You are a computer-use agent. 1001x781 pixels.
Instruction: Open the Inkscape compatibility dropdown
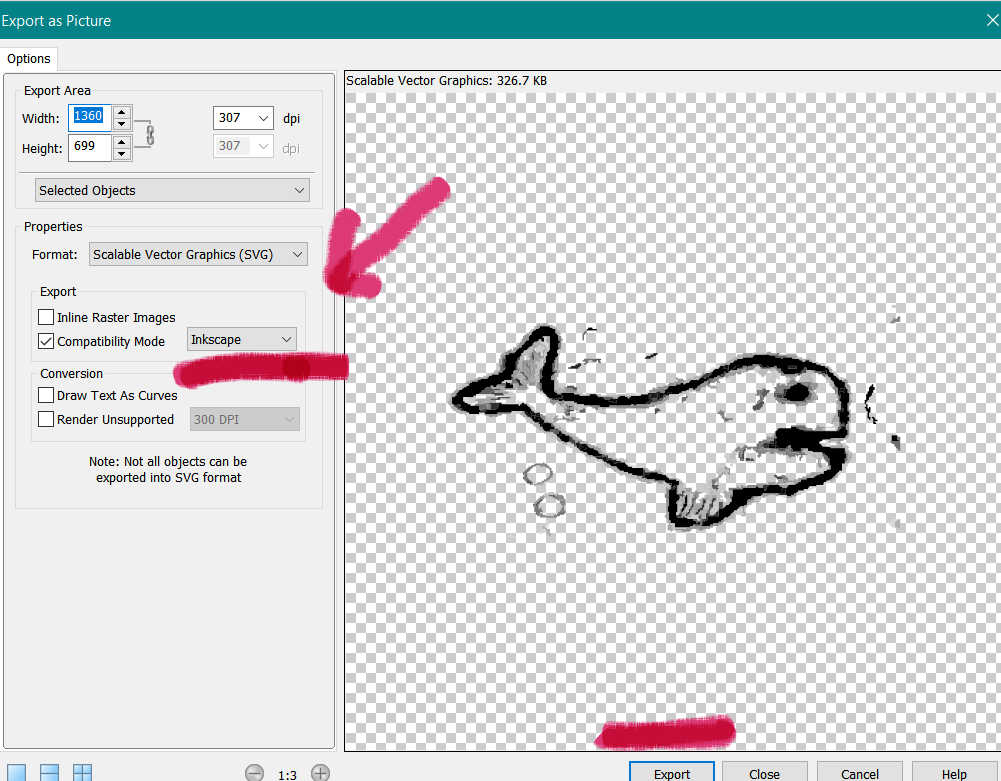(x=241, y=339)
